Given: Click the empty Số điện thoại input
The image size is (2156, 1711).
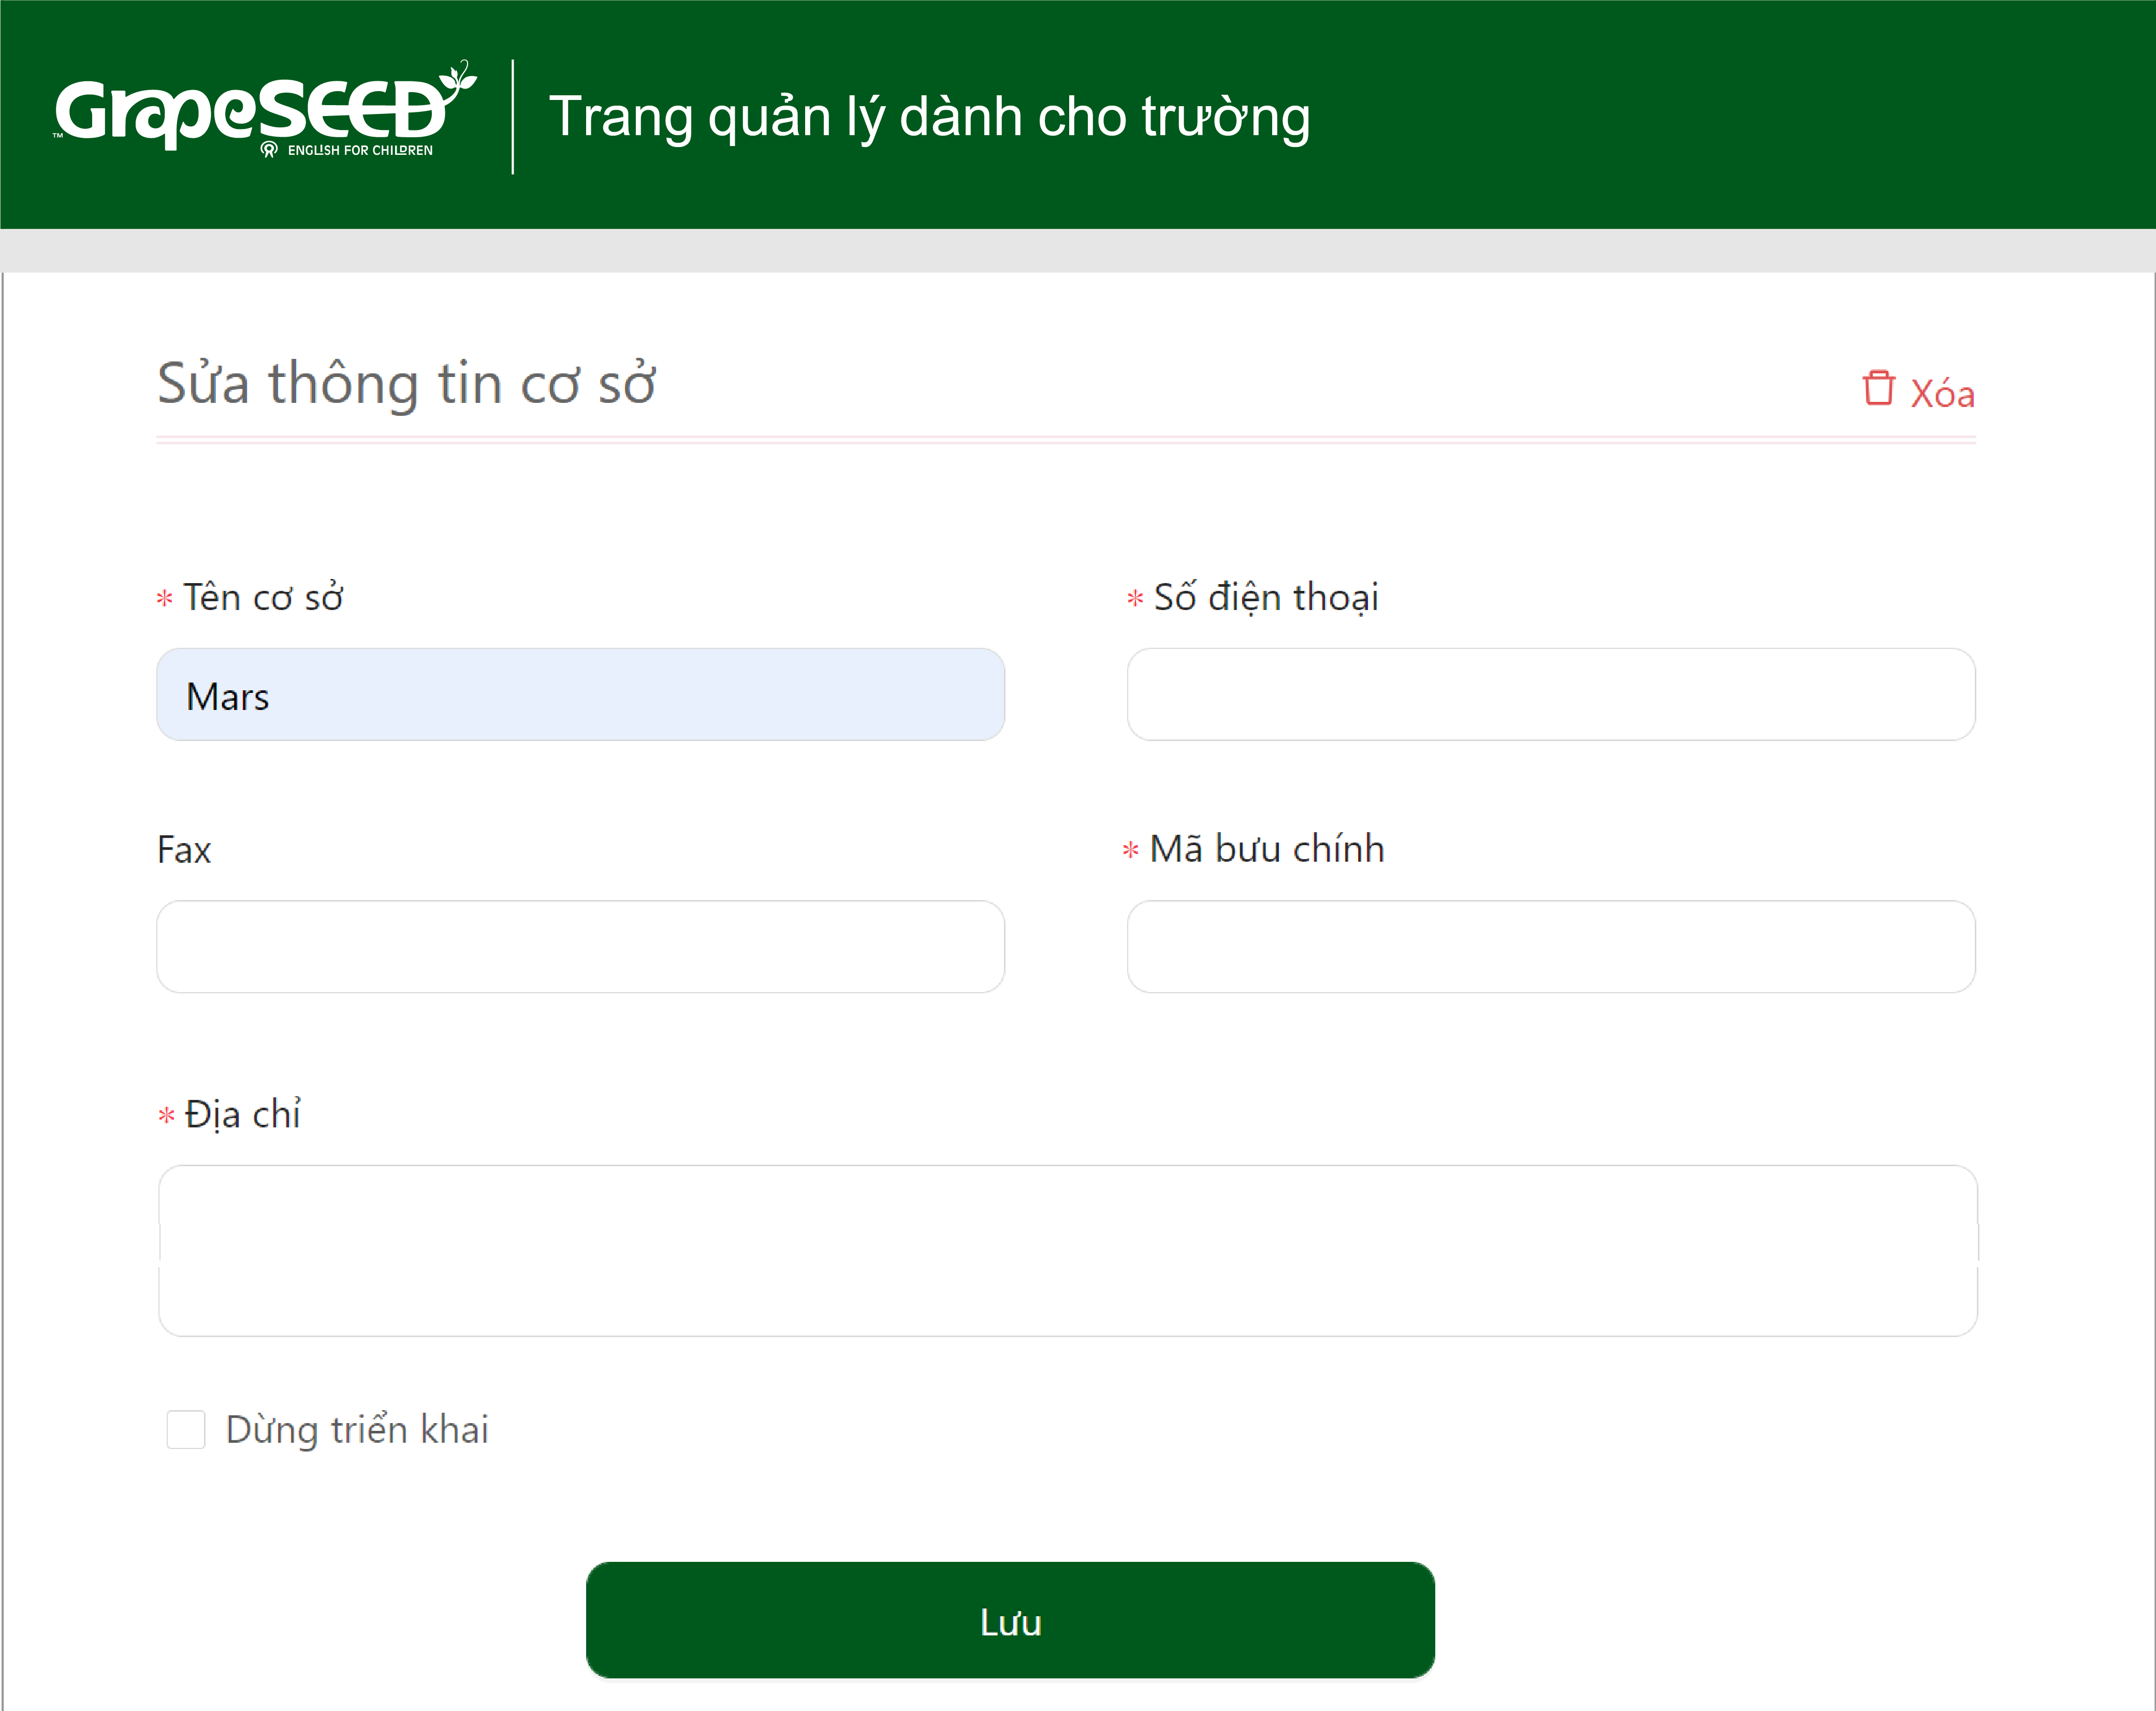Looking at the screenshot, I should click(1551, 695).
